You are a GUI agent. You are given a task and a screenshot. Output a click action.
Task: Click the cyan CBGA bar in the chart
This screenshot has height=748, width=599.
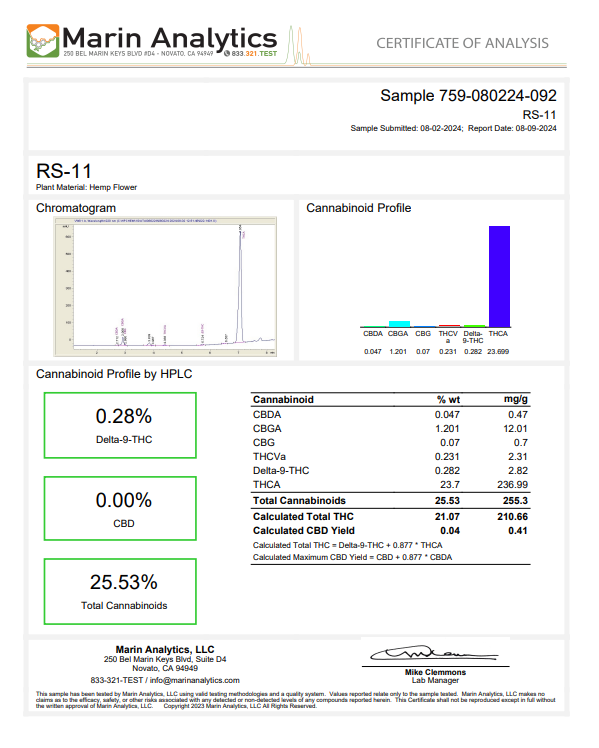399,324
